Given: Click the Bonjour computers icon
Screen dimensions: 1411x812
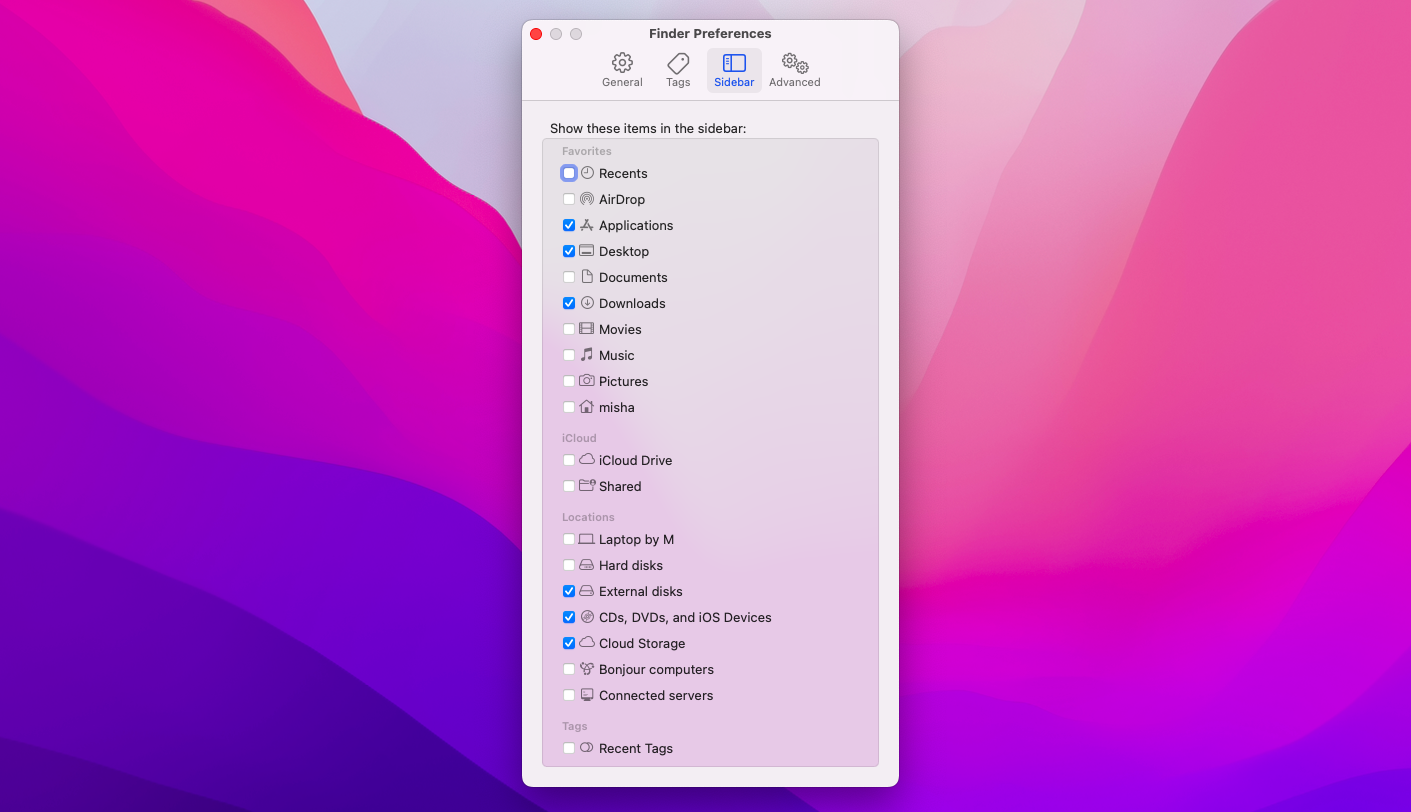Looking at the screenshot, I should [585, 669].
